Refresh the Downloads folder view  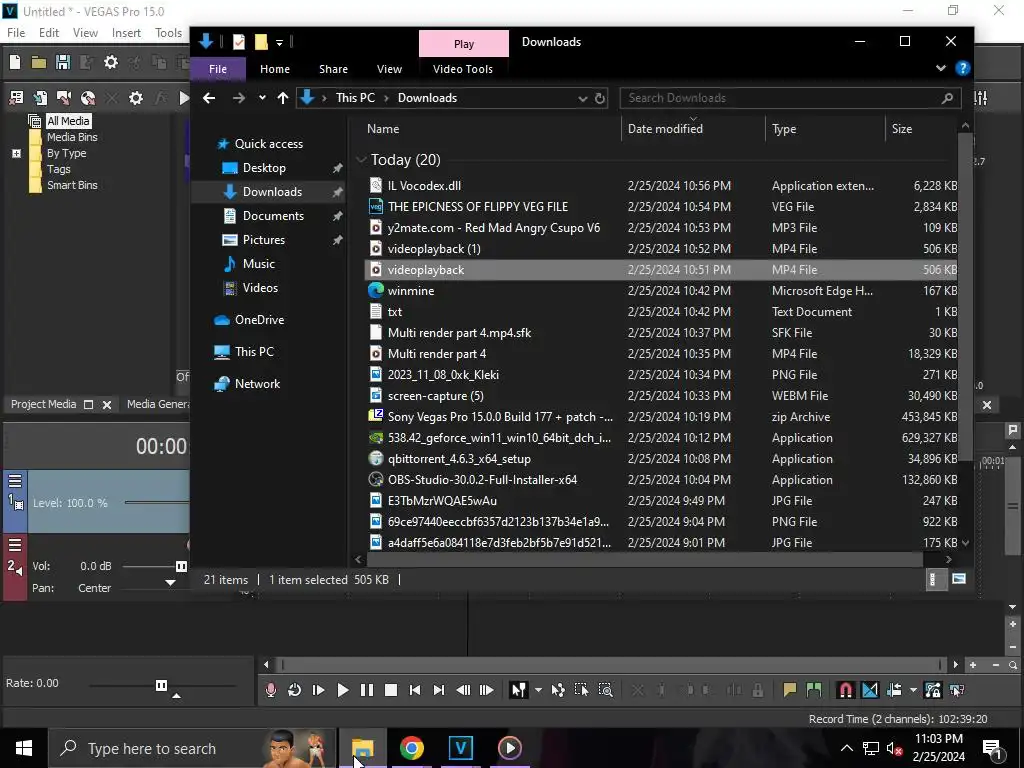tap(600, 99)
